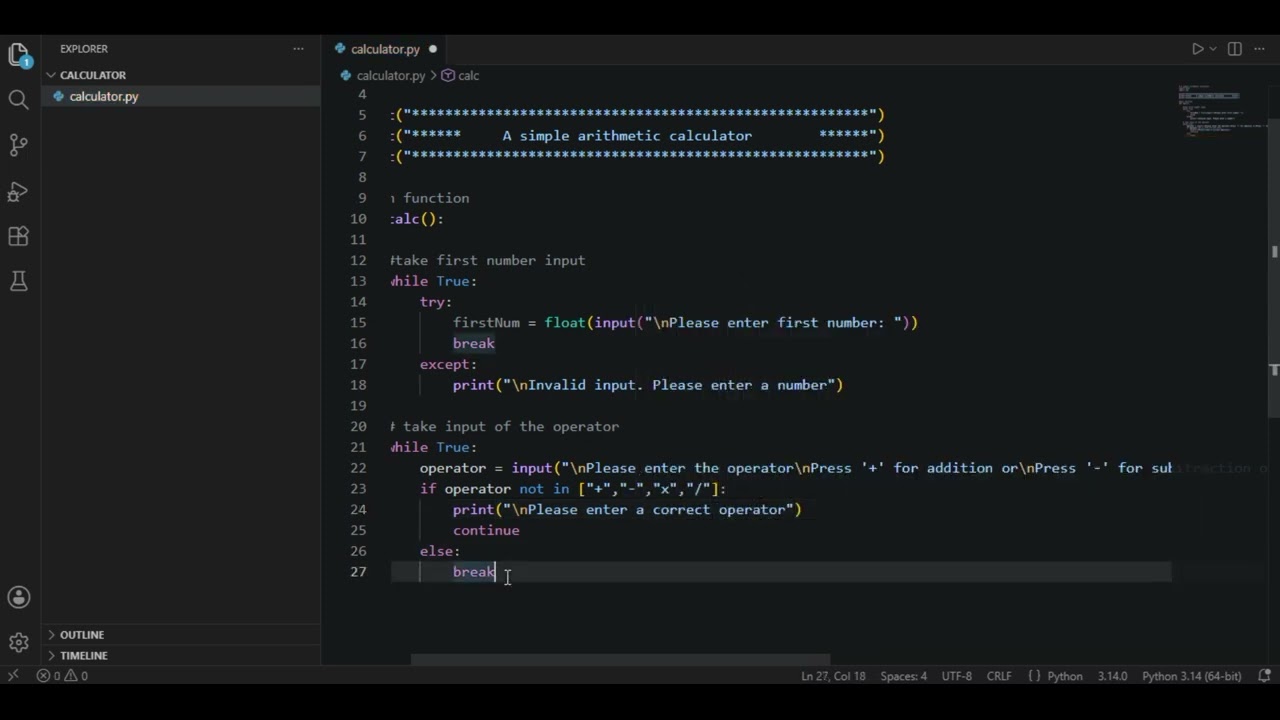Viewport: 1280px width, 720px height.
Task: Click the 'continue' keyword on line 25
Action: coord(486,531)
